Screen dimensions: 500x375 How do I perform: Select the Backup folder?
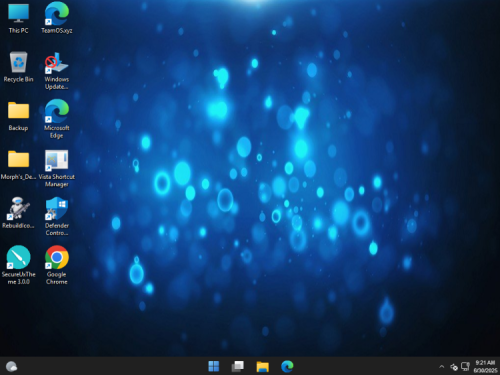pyautogui.click(x=18, y=116)
